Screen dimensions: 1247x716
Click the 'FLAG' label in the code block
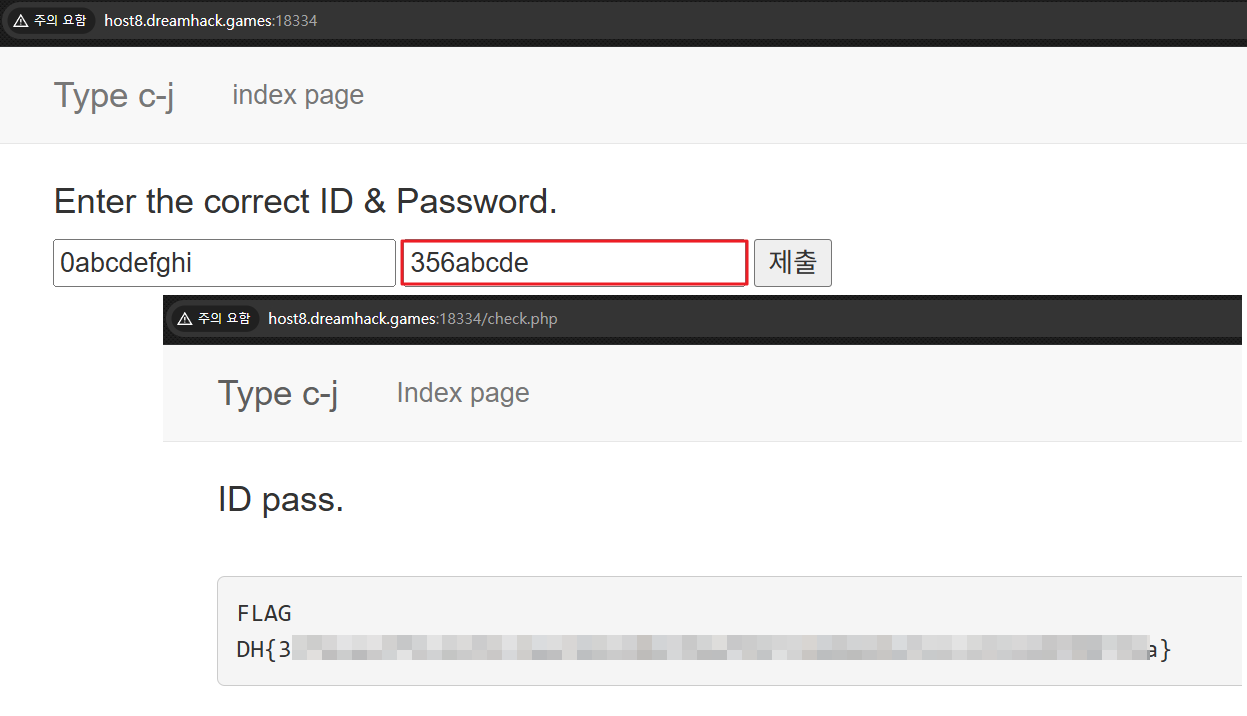tap(264, 613)
